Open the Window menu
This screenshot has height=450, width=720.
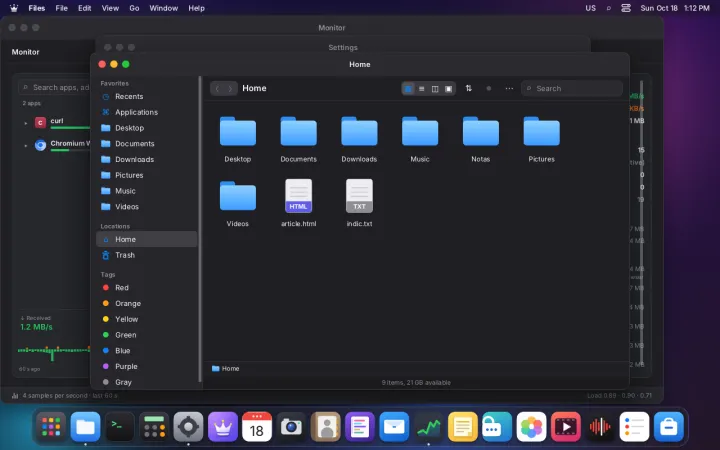click(163, 8)
